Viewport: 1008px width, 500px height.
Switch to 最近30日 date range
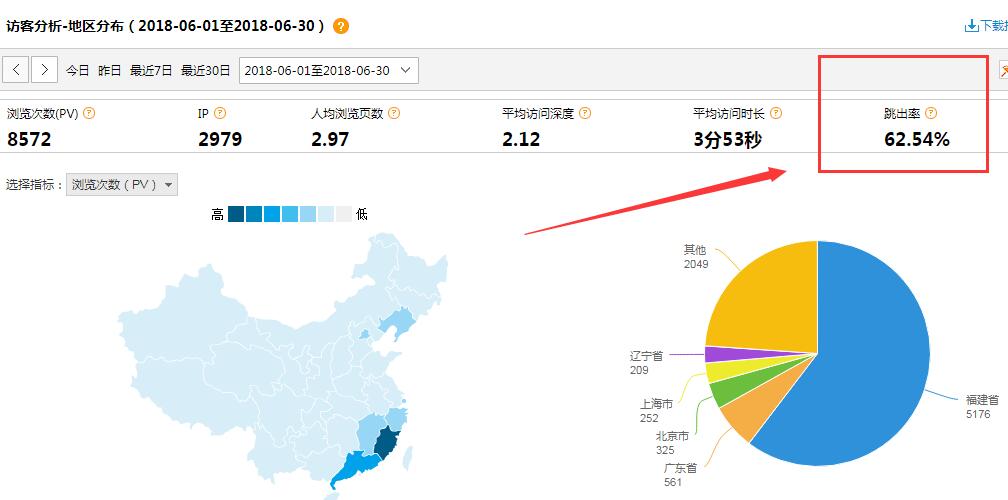pyautogui.click(x=206, y=70)
